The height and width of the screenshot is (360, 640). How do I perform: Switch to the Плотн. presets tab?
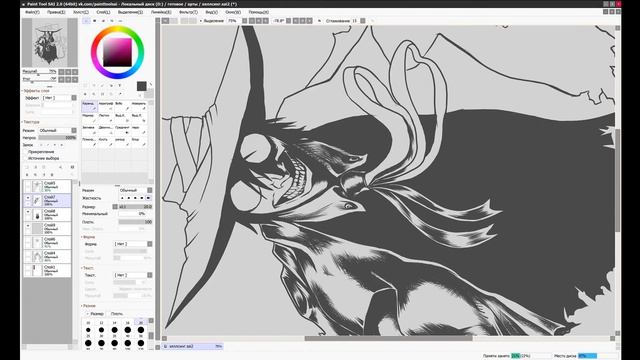(x=117, y=314)
